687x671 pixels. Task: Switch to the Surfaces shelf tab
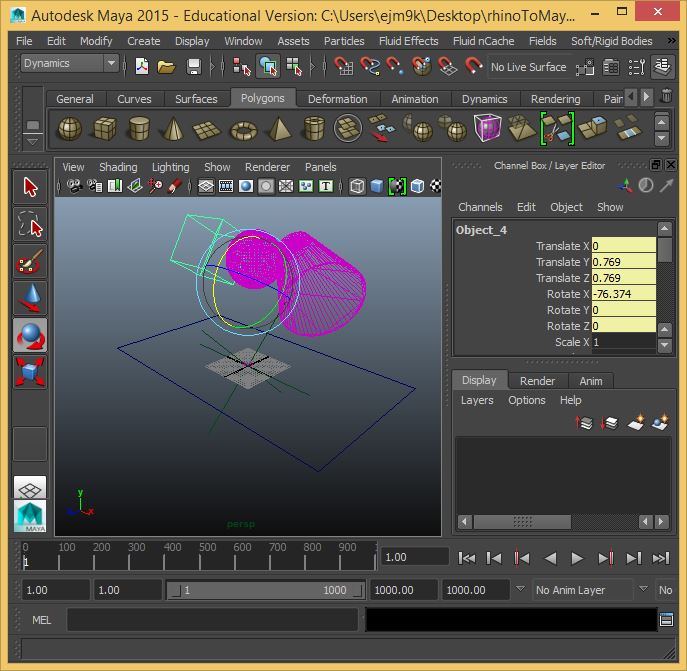(x=196, y=99)
